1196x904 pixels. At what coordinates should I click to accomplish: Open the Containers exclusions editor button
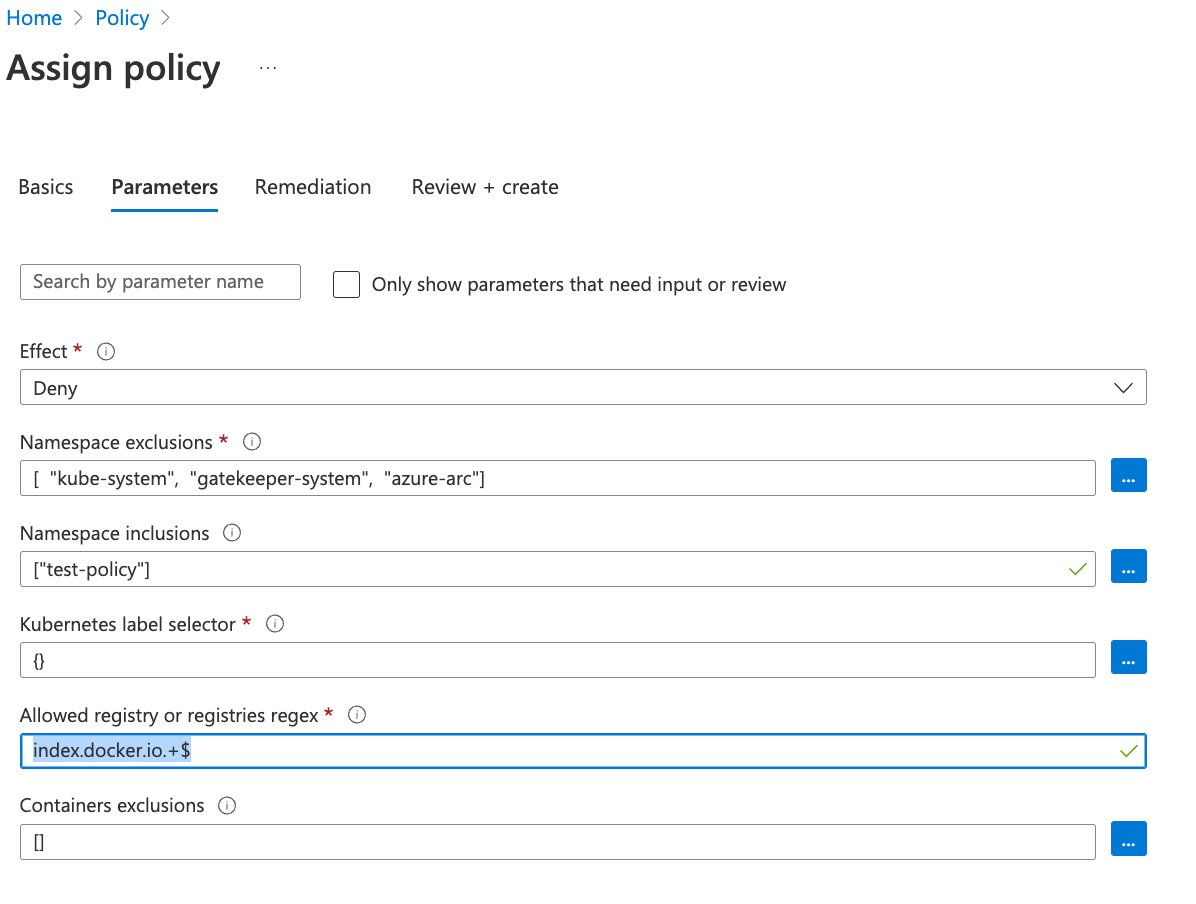coord(1128,839)
